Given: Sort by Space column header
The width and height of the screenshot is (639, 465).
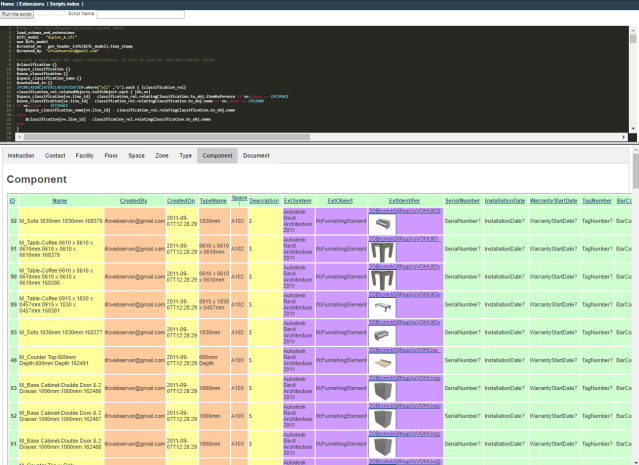Looking at the screenshot, I should (x=239, y=198).
